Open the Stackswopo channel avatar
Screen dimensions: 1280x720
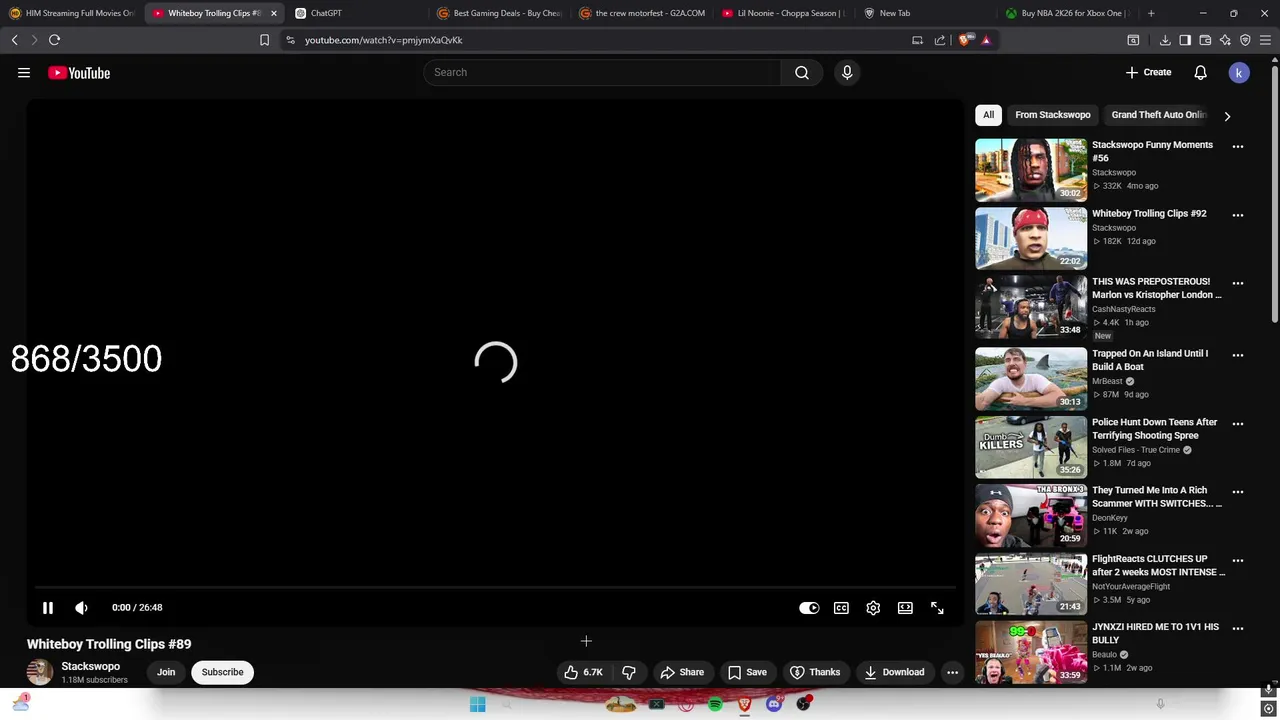pyautogui.click(x=40, y=672)
